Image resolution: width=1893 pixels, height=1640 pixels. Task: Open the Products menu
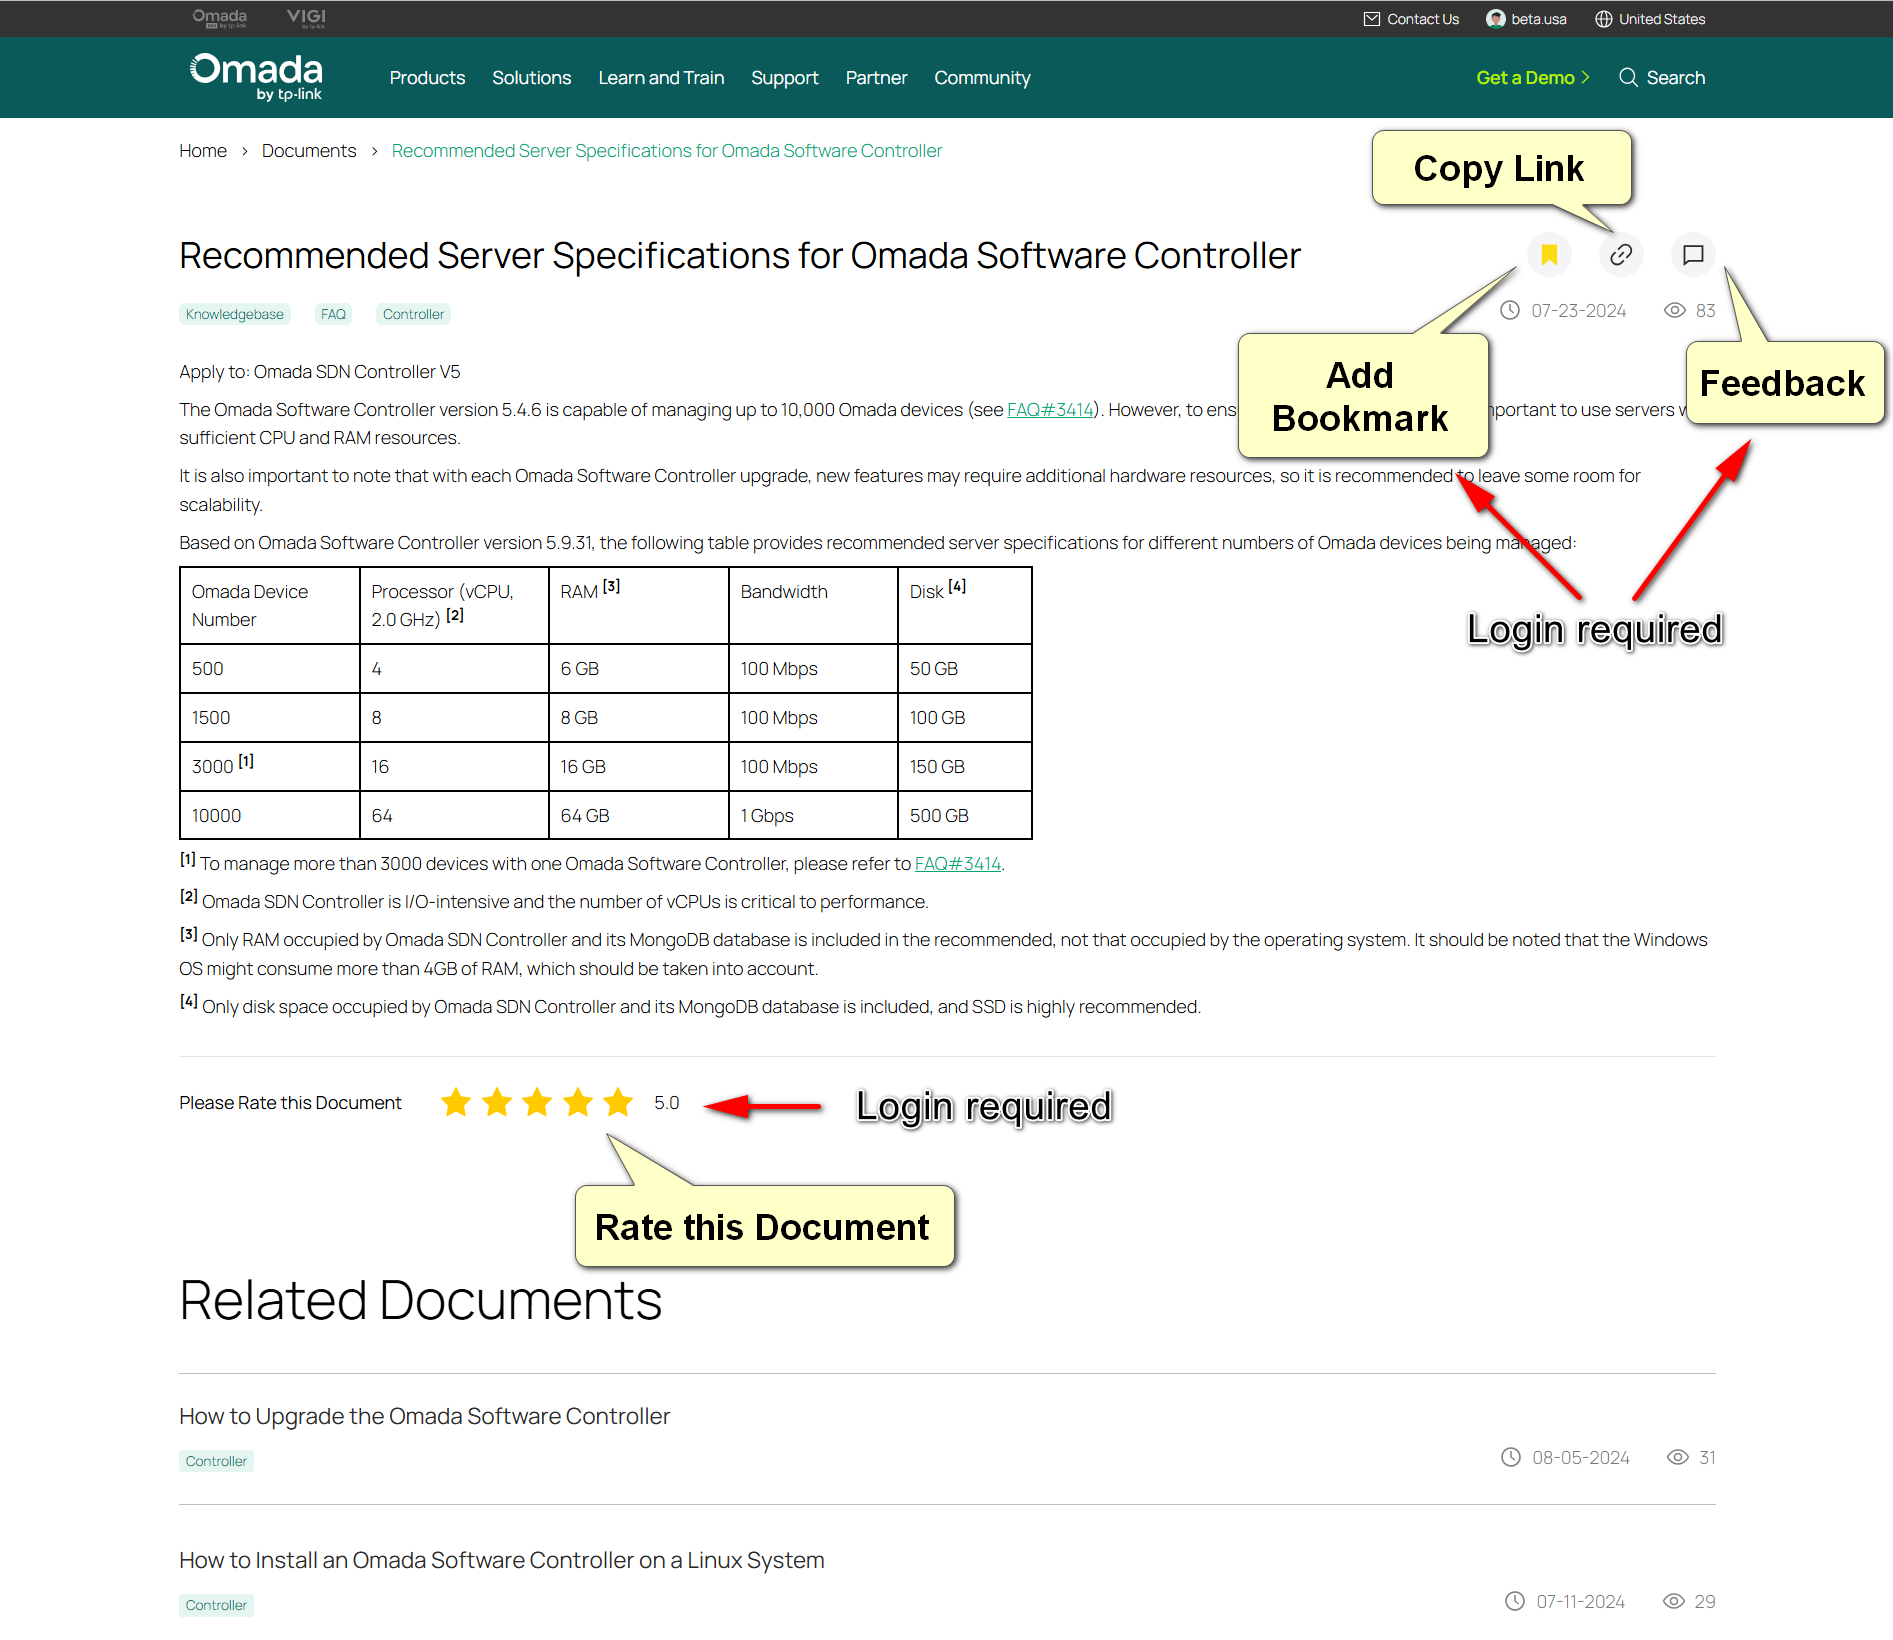point(427,78)
